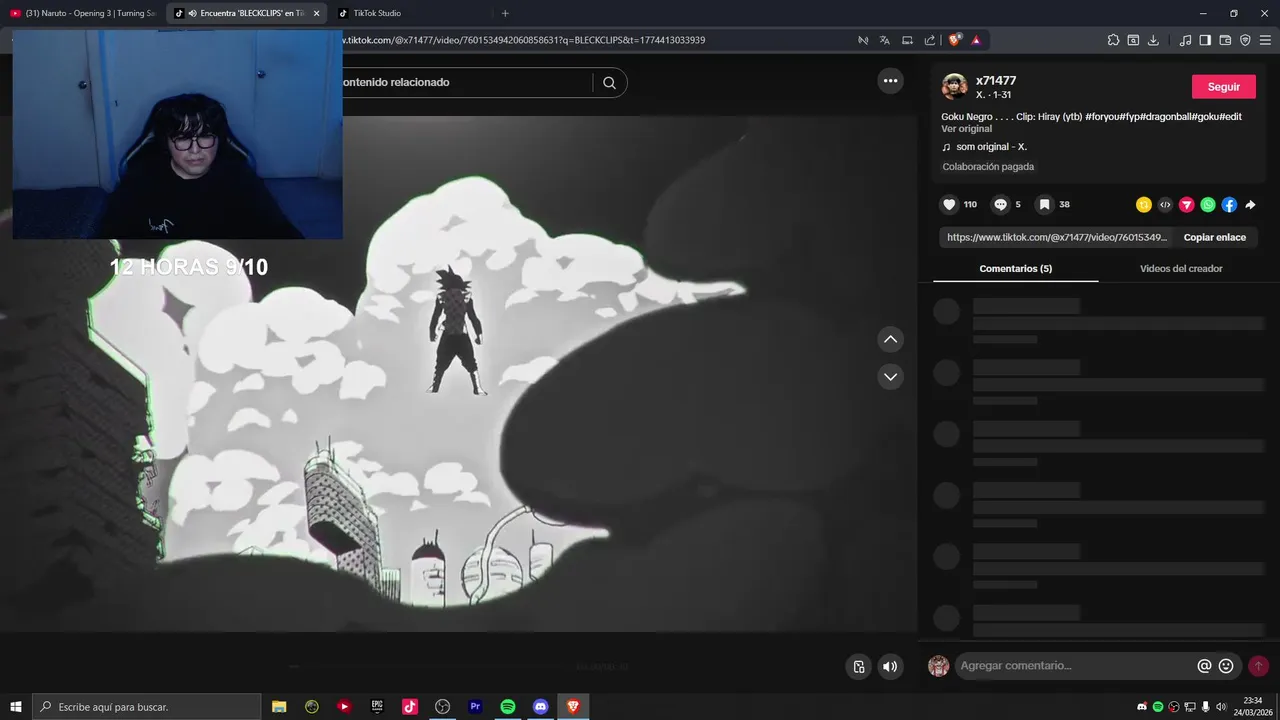Share page via address bar icon
The height and width of the screenshot is (720, 1280).
[930, 40]
